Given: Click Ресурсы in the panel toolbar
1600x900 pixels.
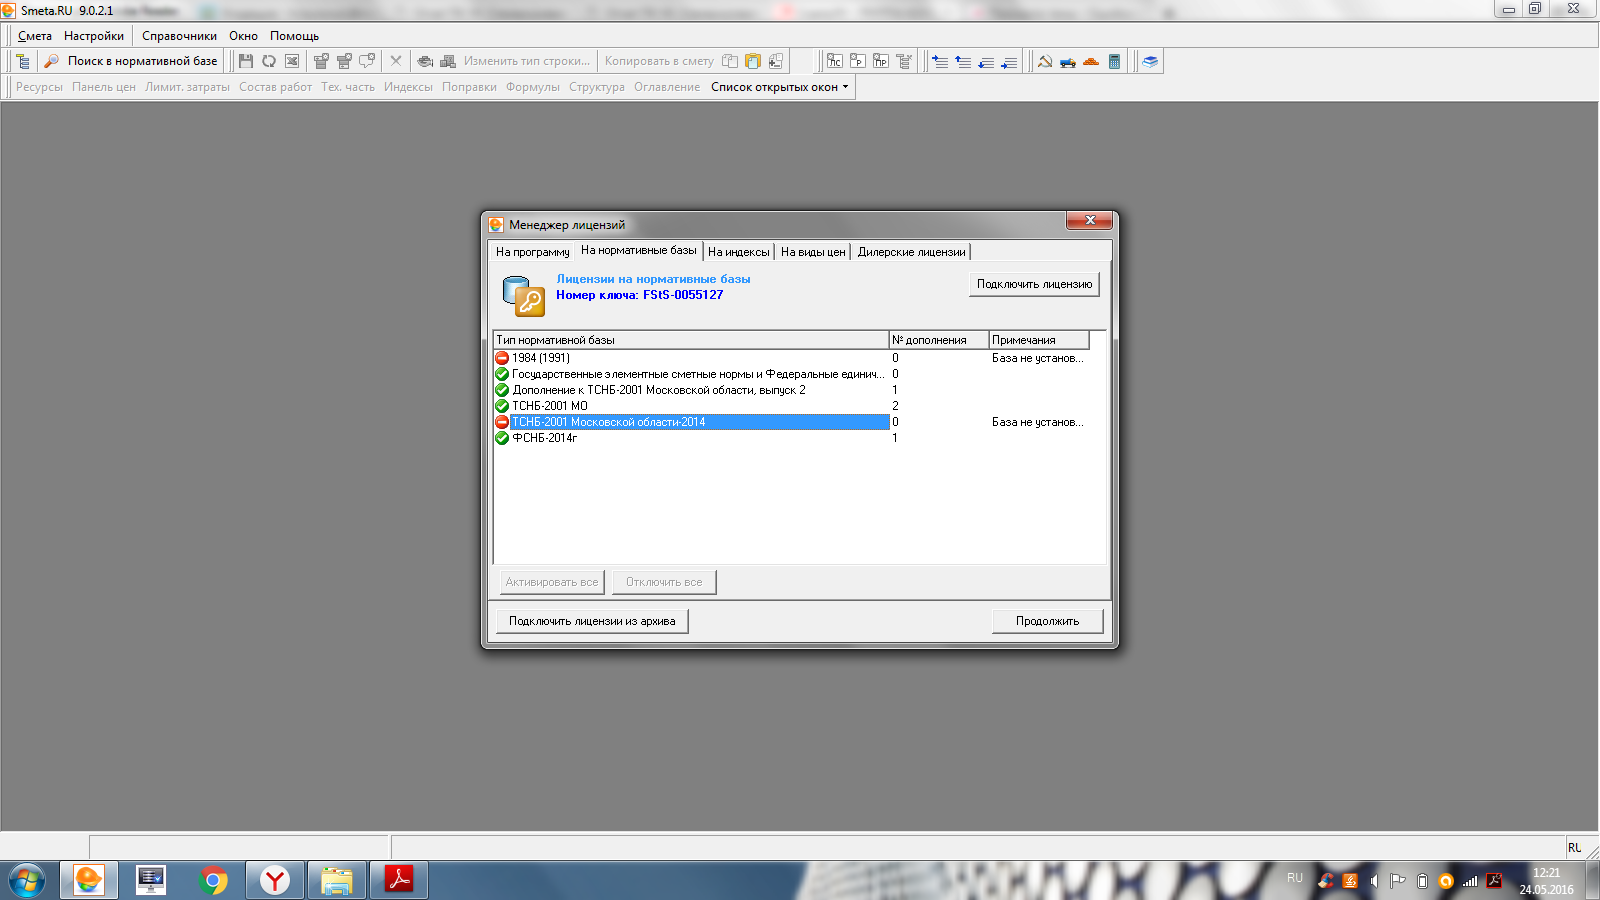Looking at the screenshot, I should click(39, 87).
